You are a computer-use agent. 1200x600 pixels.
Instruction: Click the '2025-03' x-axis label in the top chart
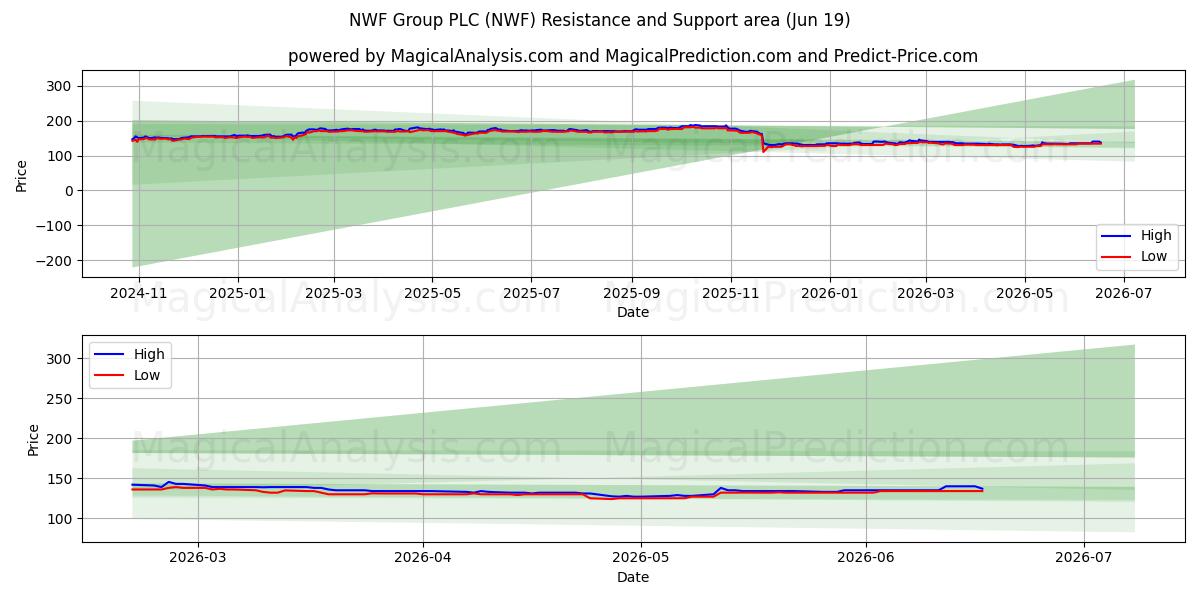coord(333,294)
